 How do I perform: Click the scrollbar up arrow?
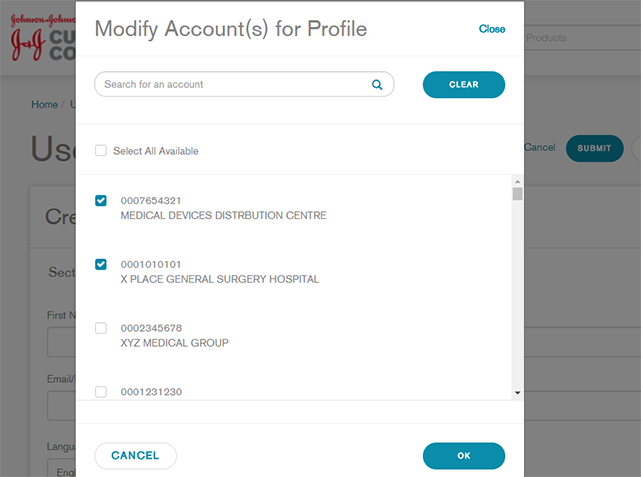click(x=517, y=181)
